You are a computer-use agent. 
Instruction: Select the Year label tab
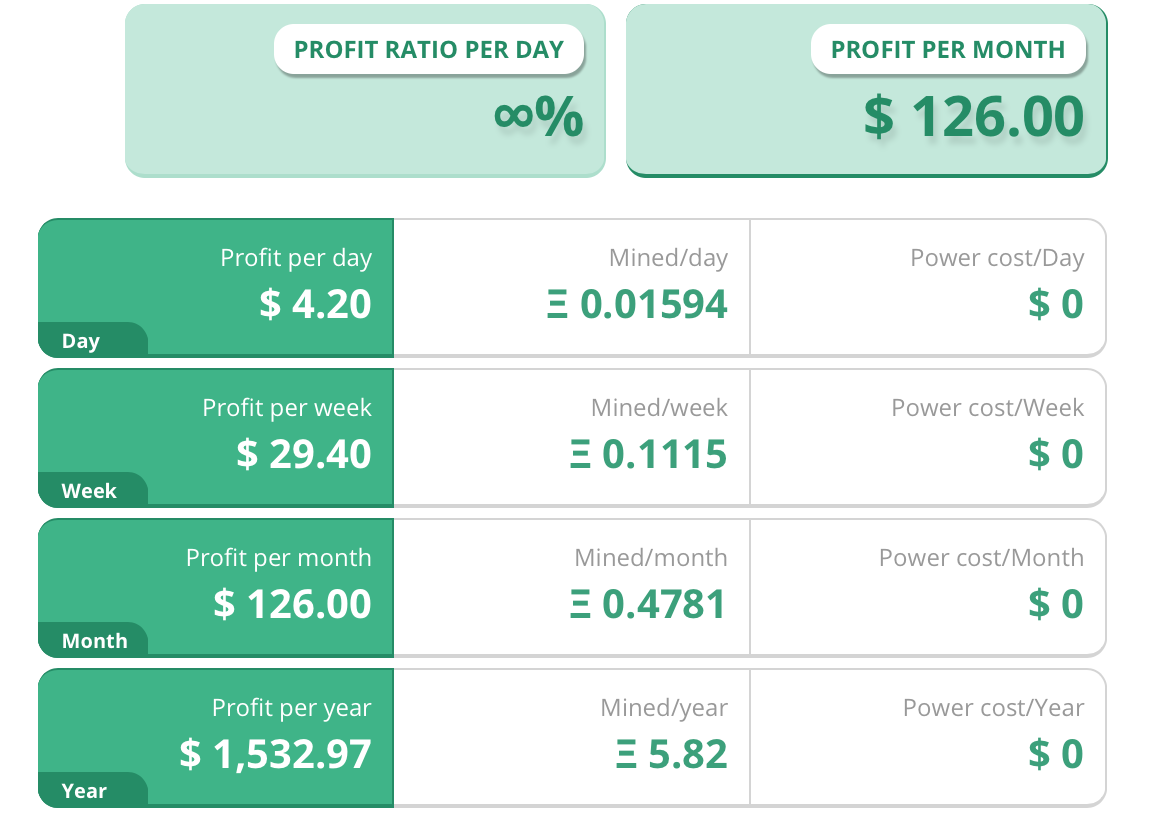[84, 791]
